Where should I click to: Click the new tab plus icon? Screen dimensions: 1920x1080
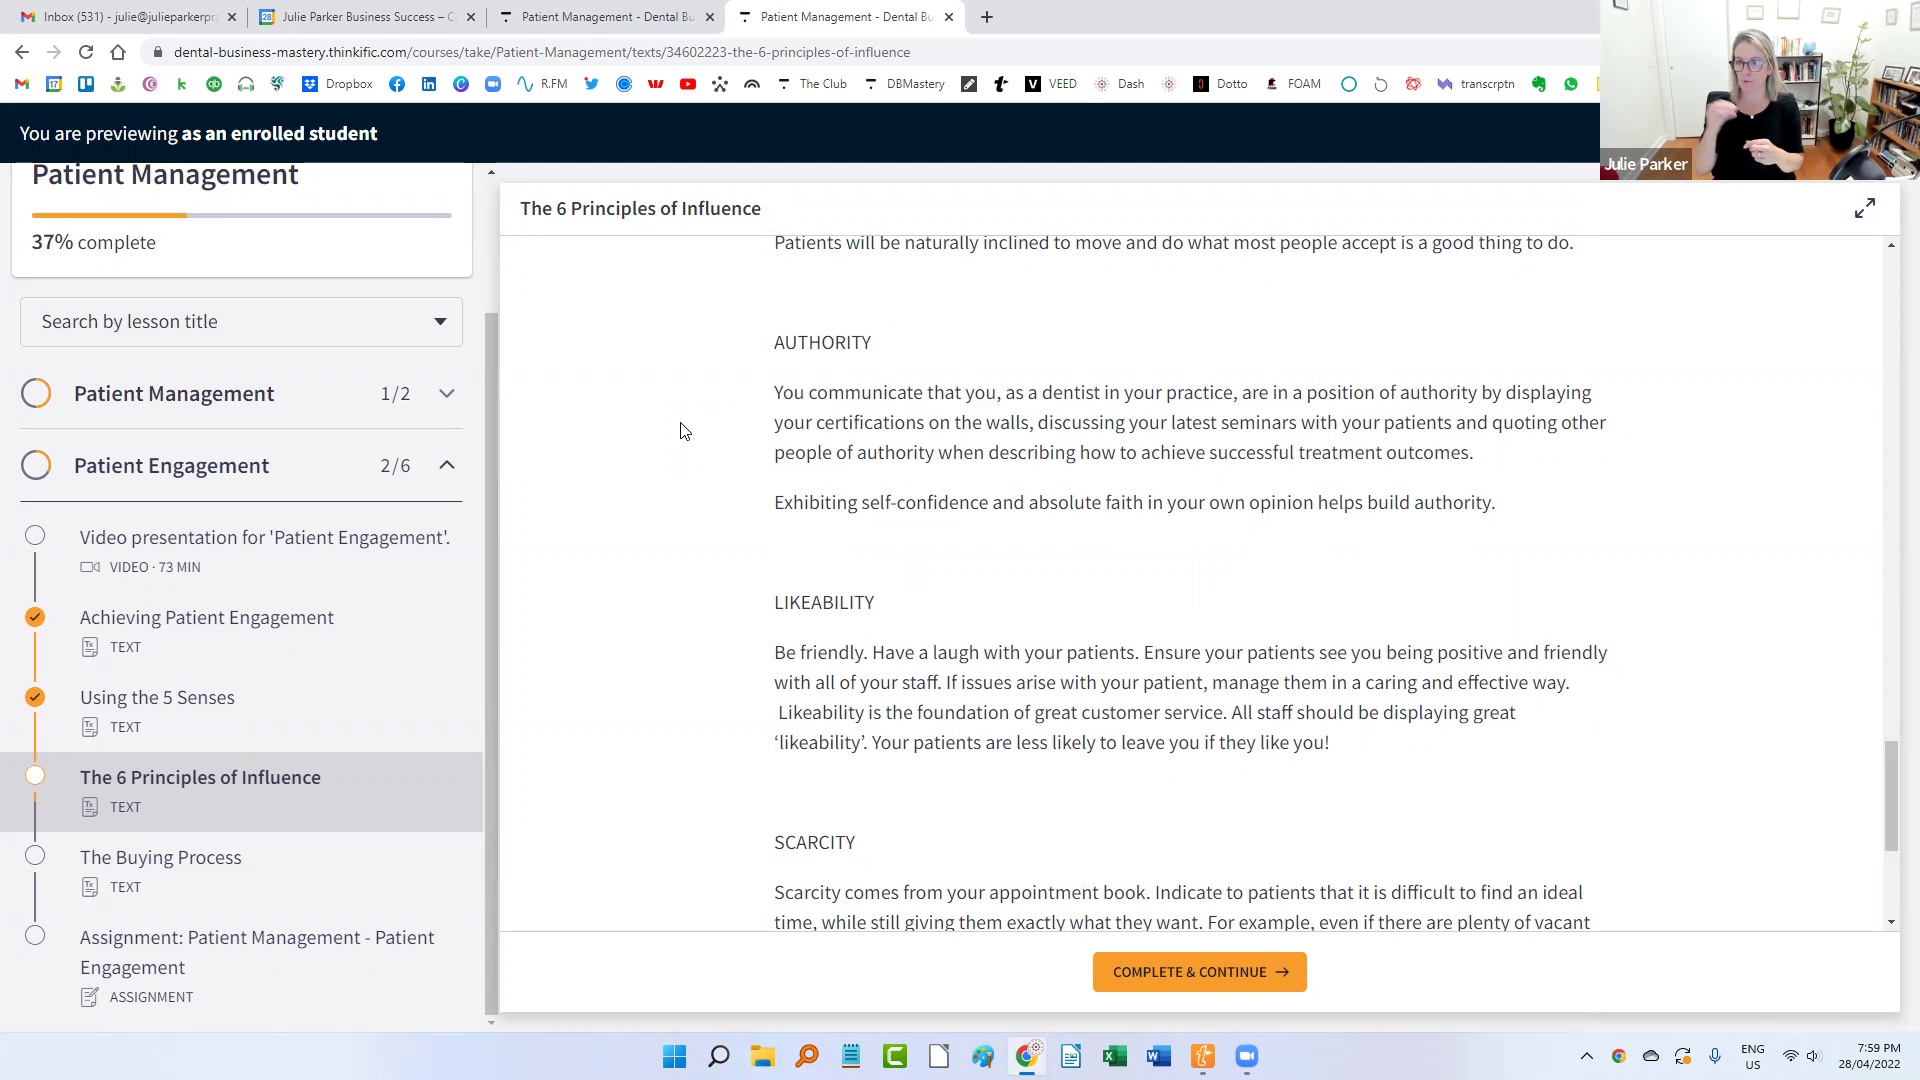[x=986, y=17]
